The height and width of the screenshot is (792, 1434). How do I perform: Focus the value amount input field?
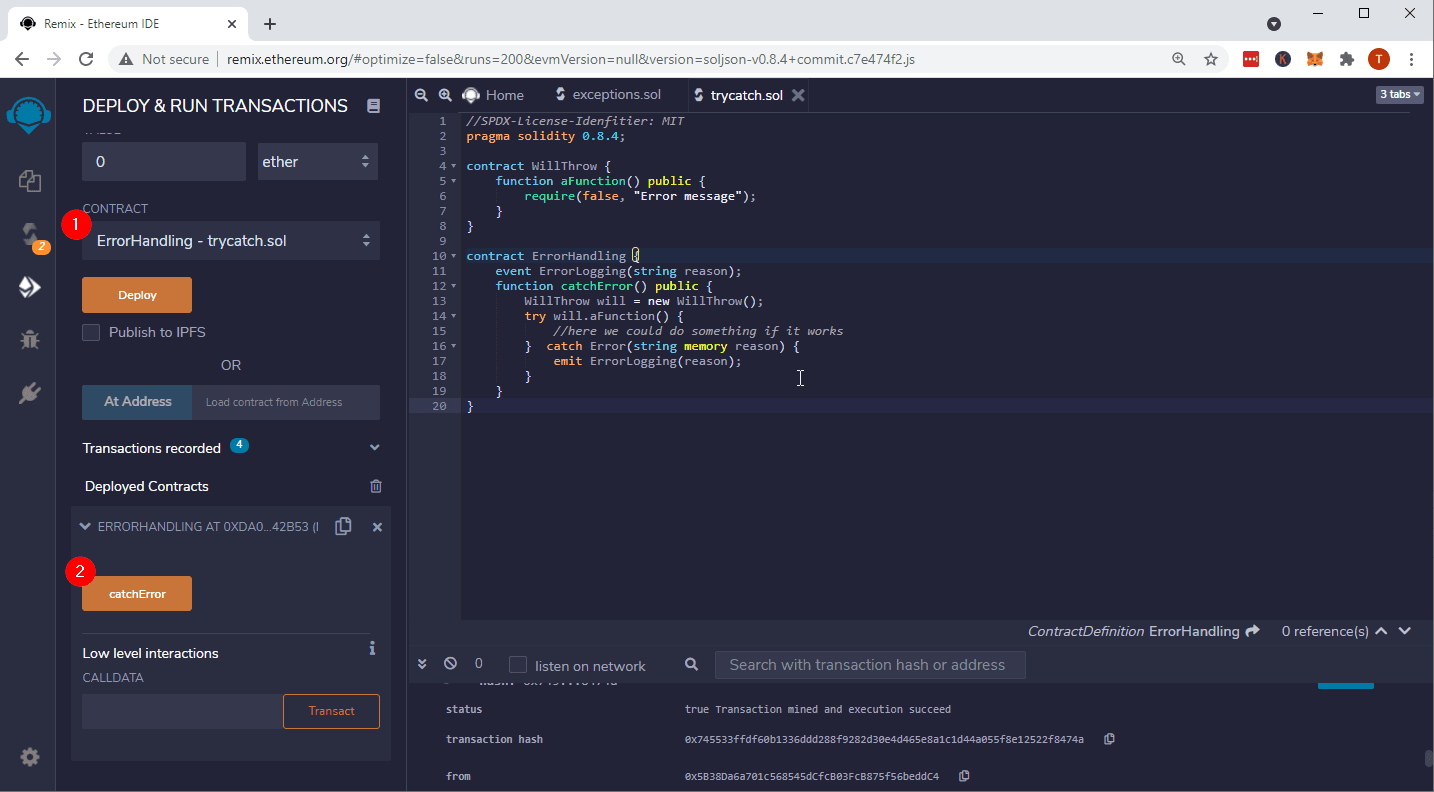pos(164,161)
